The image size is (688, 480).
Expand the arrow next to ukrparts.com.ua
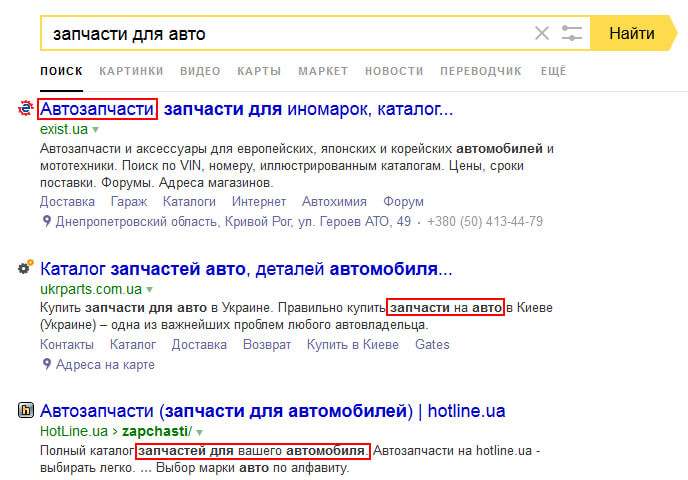click(x=150, y=290)
